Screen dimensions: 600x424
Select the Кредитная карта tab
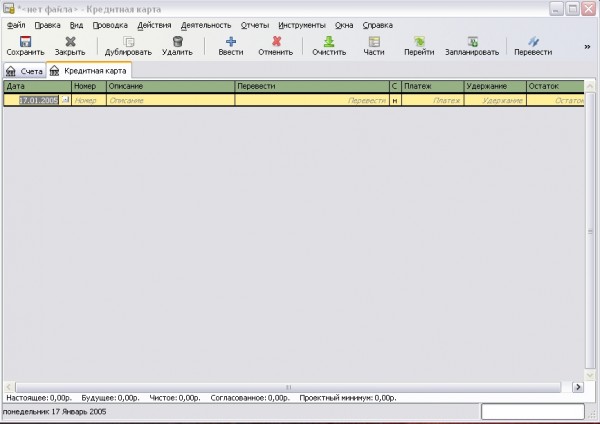tap(90, 71)
